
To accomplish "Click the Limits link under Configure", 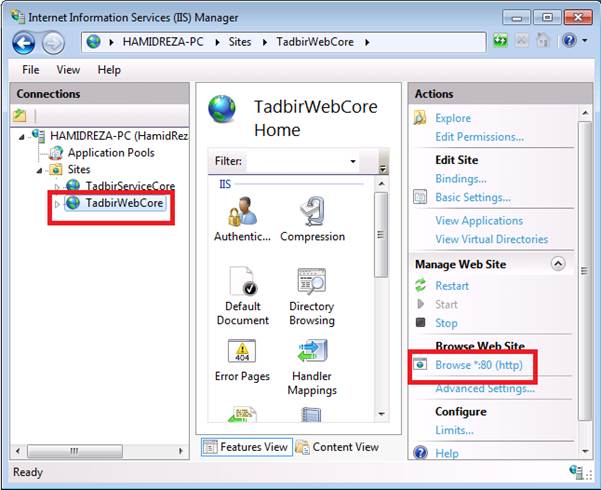I will pyautogui.click(x=455, y=430).
